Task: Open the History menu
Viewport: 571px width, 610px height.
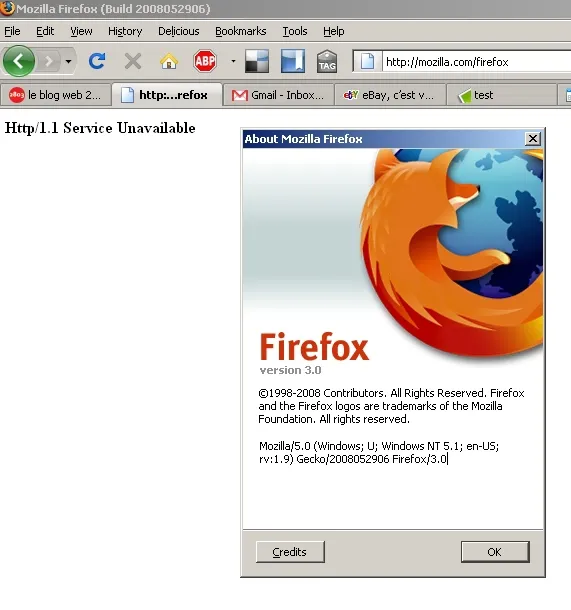Action: coord(125,31)
